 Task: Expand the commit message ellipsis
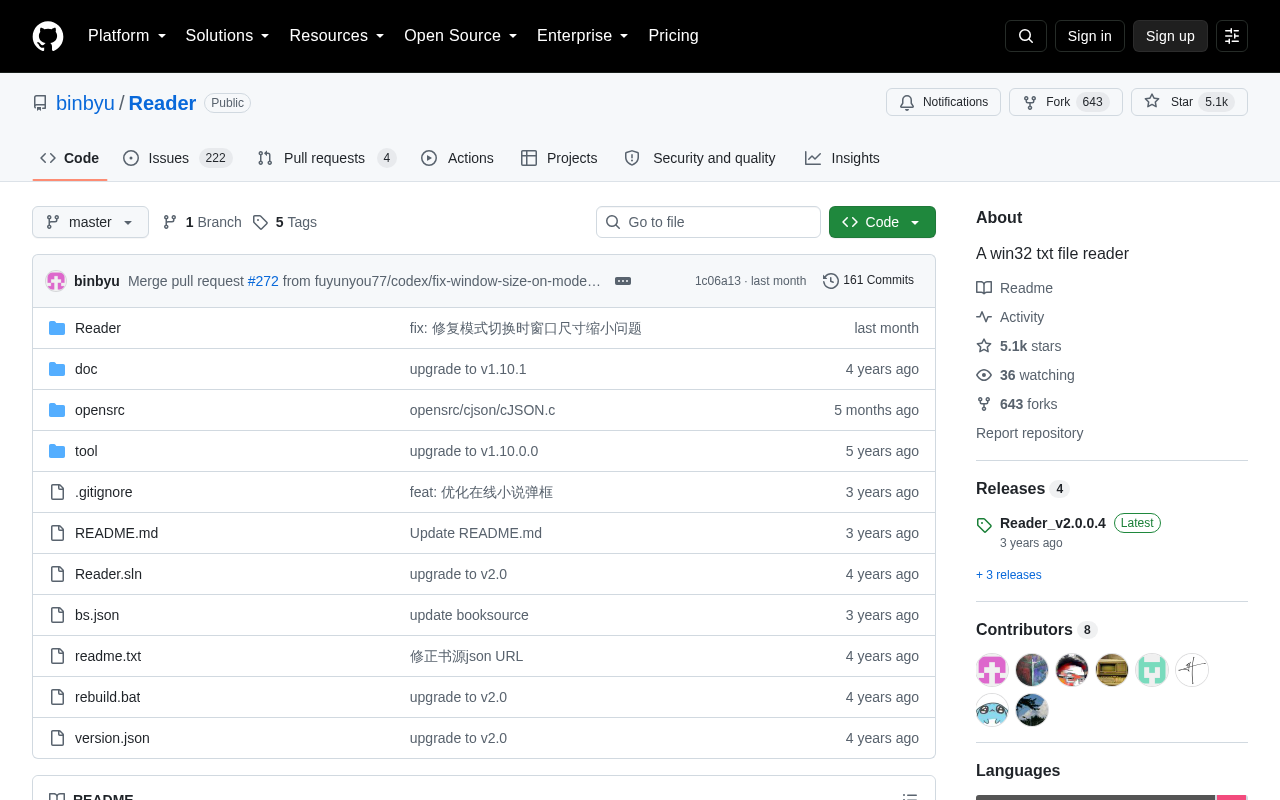point(623,281)
